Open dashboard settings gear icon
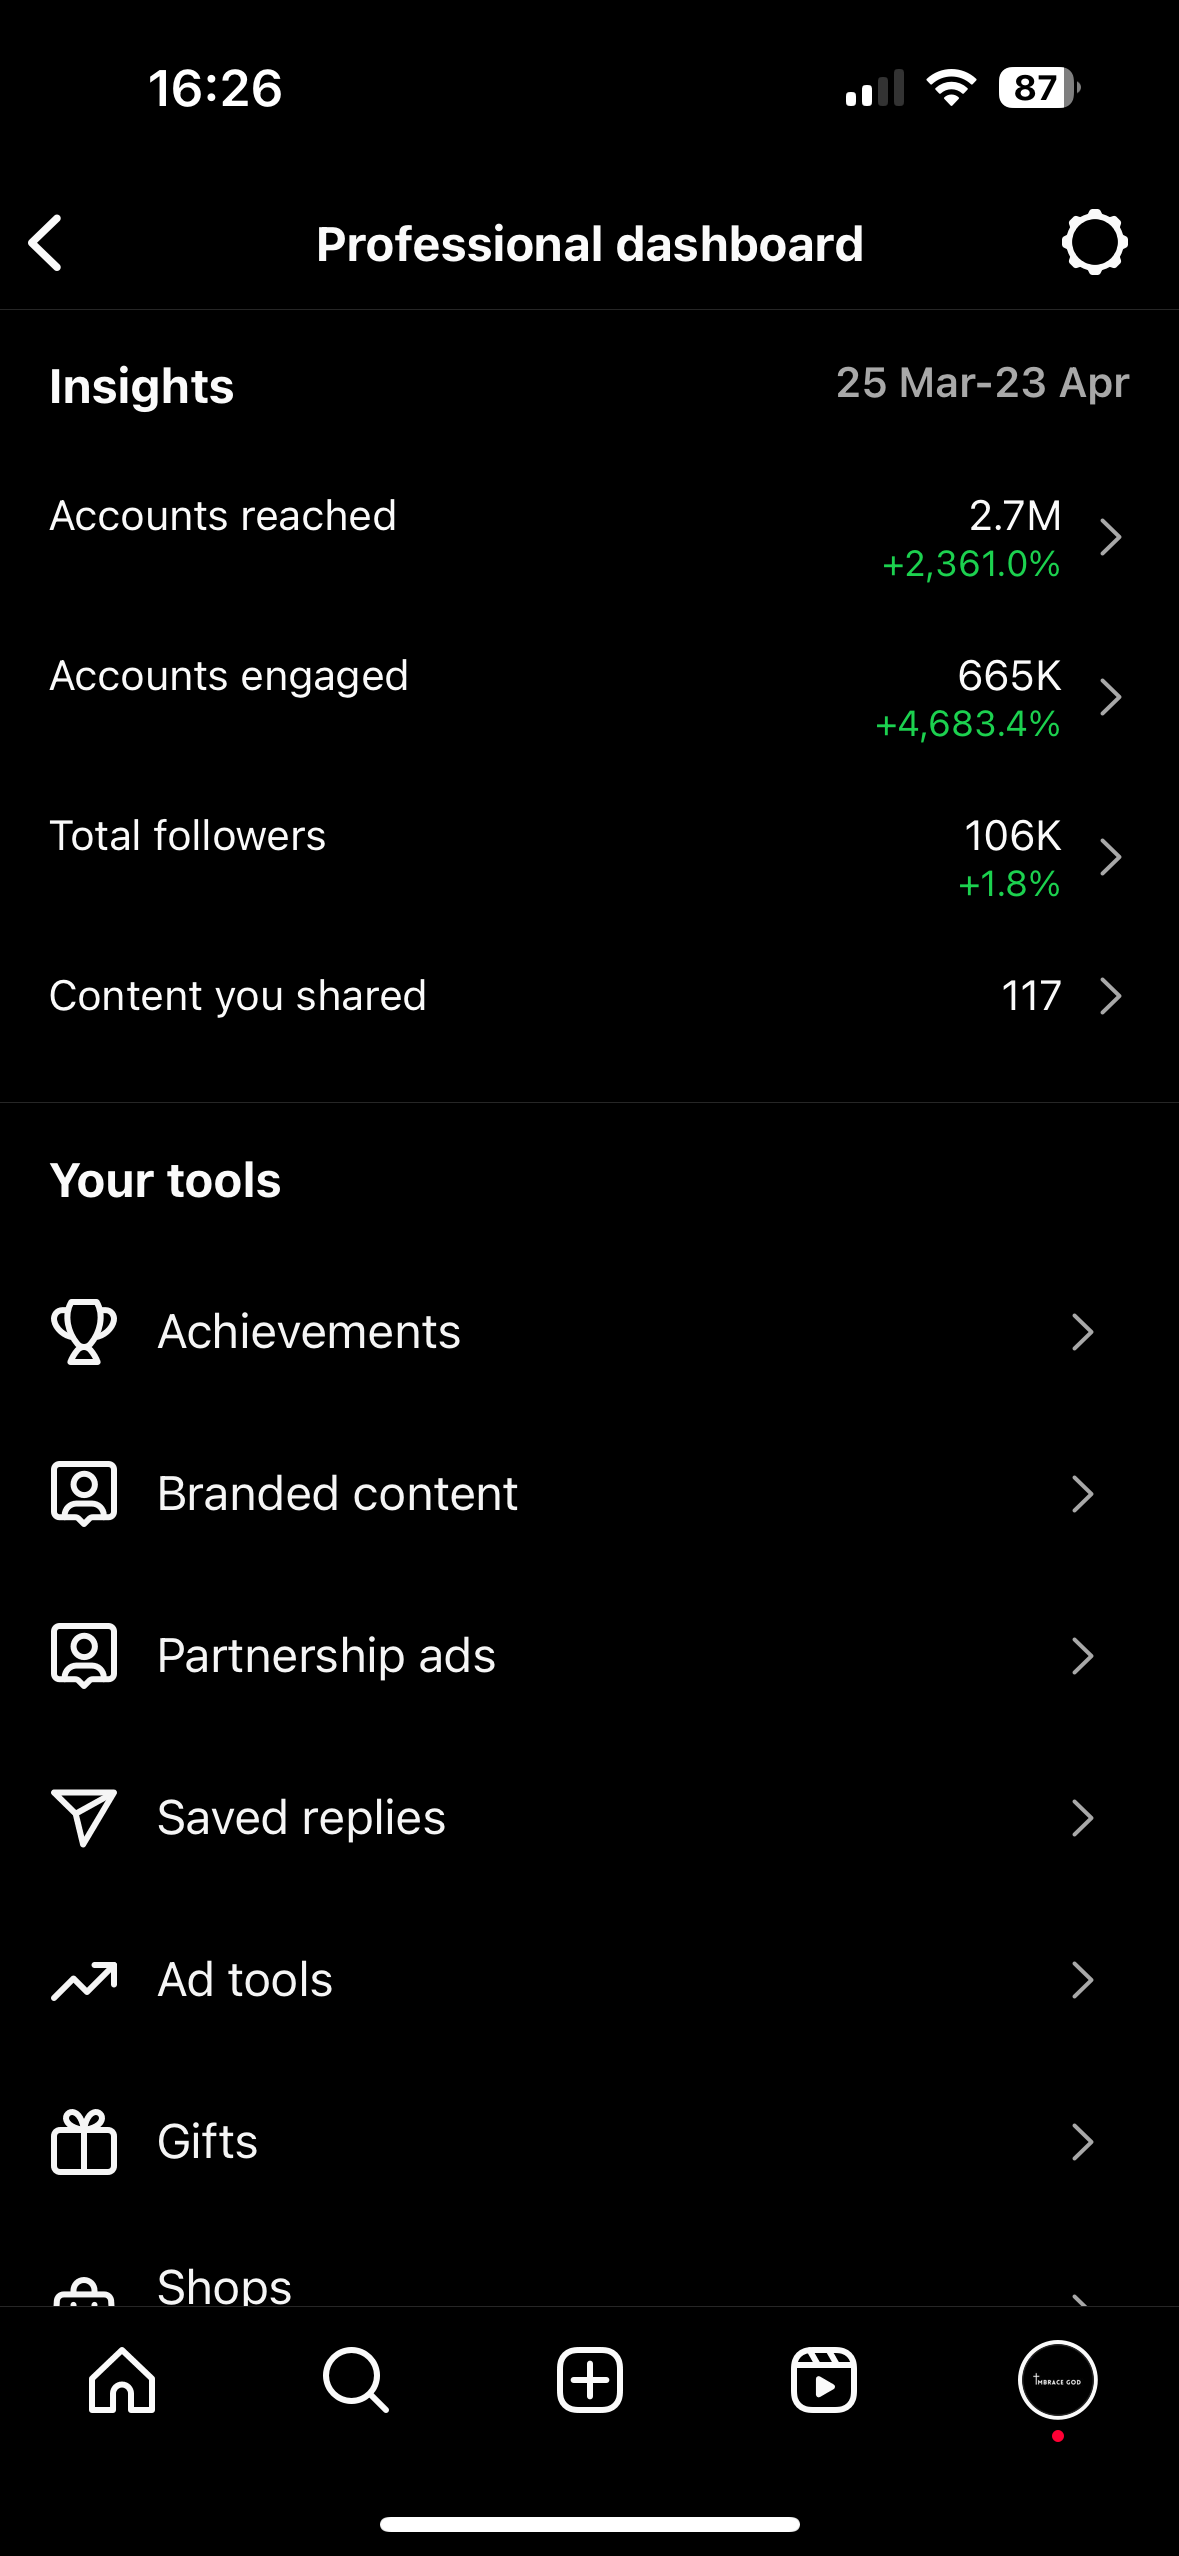Viewport: 1179px width, 2556px height. pyautogui.click(x=1094, y=242)
